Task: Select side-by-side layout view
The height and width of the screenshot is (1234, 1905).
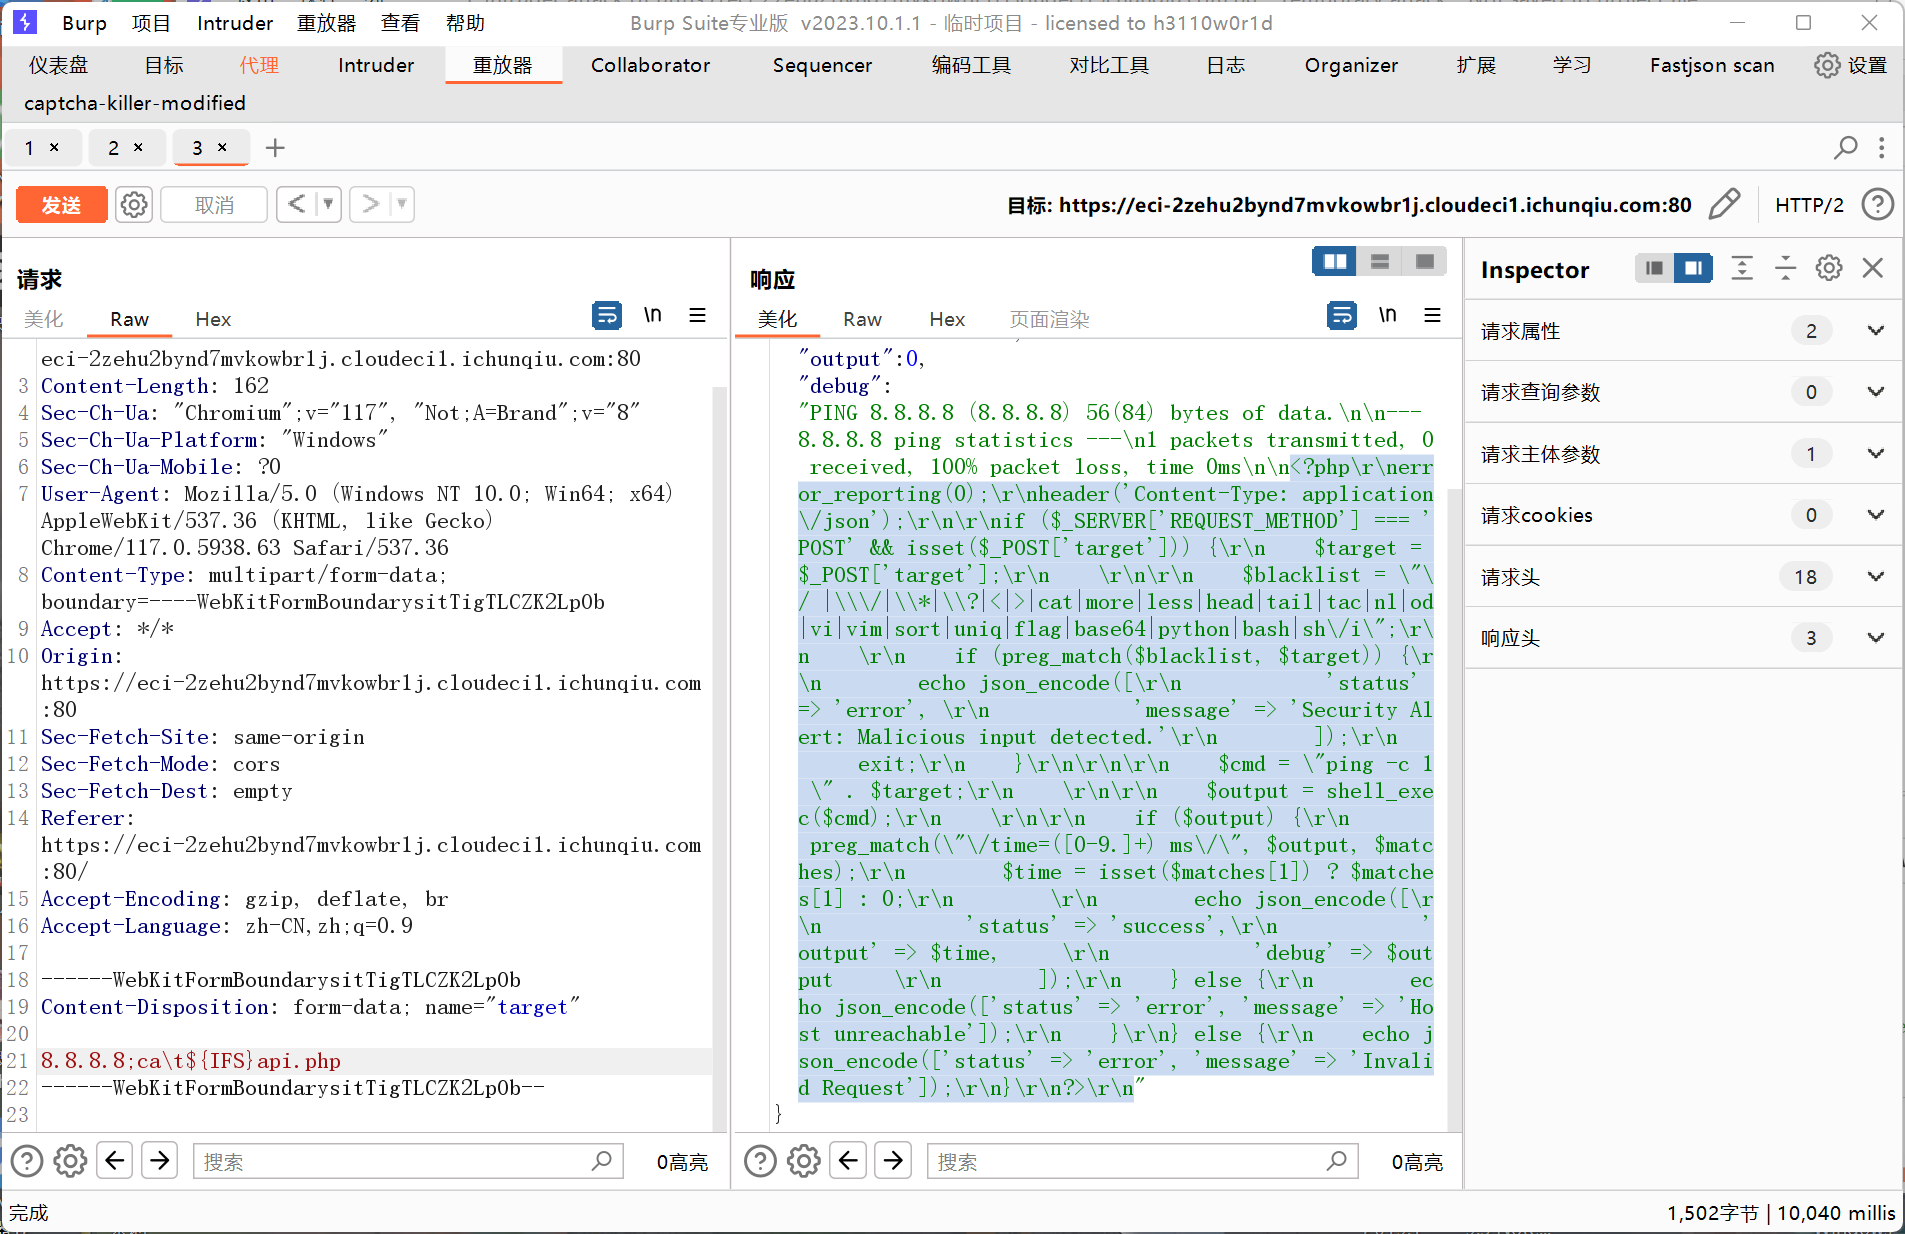Action: [1334, 262]
